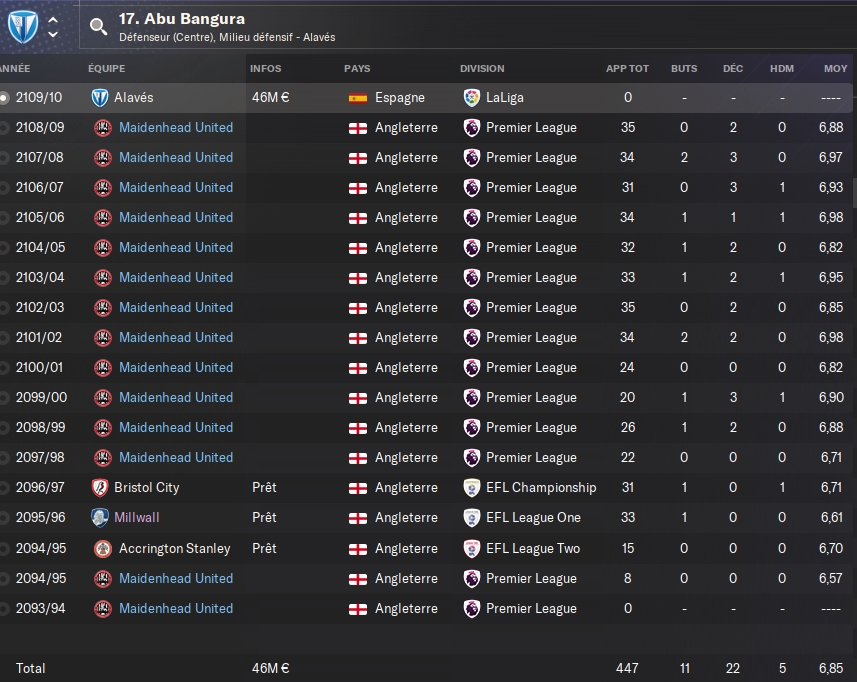Click the Accrington Stanley club badge
857x682 pixels.
[102, 548]
